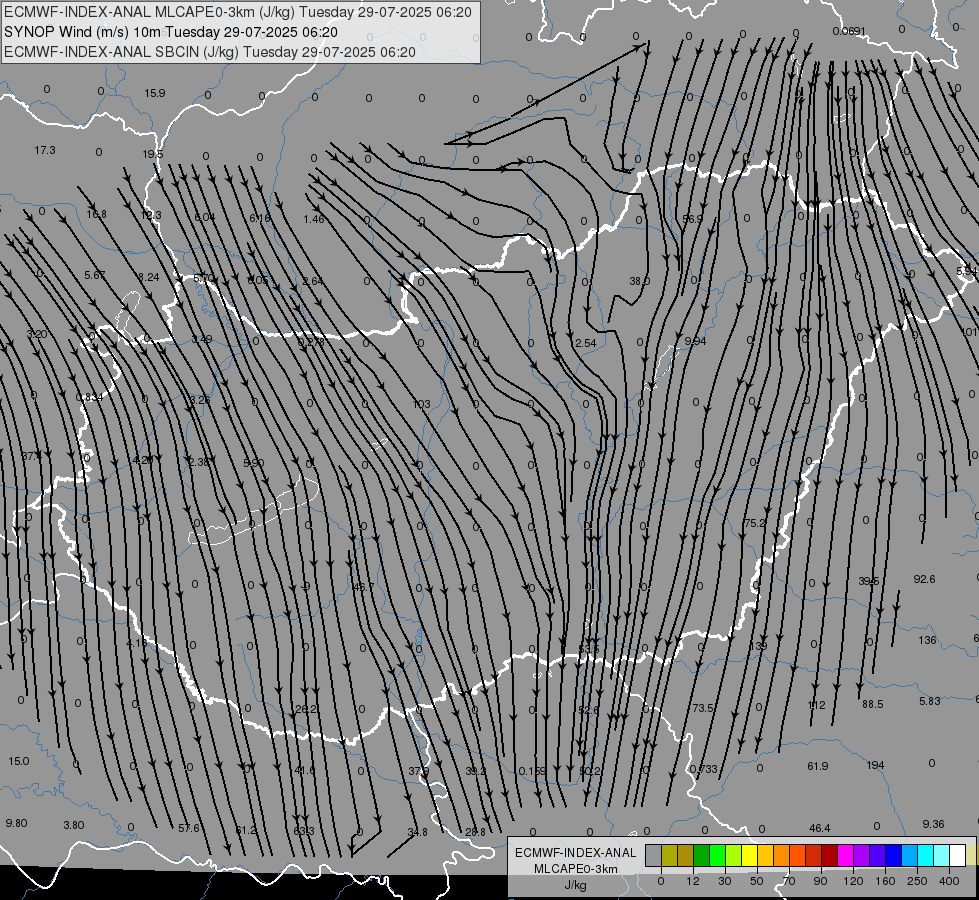Click the map value '103'
The height and width of the screenshot is (900, 979).
[422, 404]
